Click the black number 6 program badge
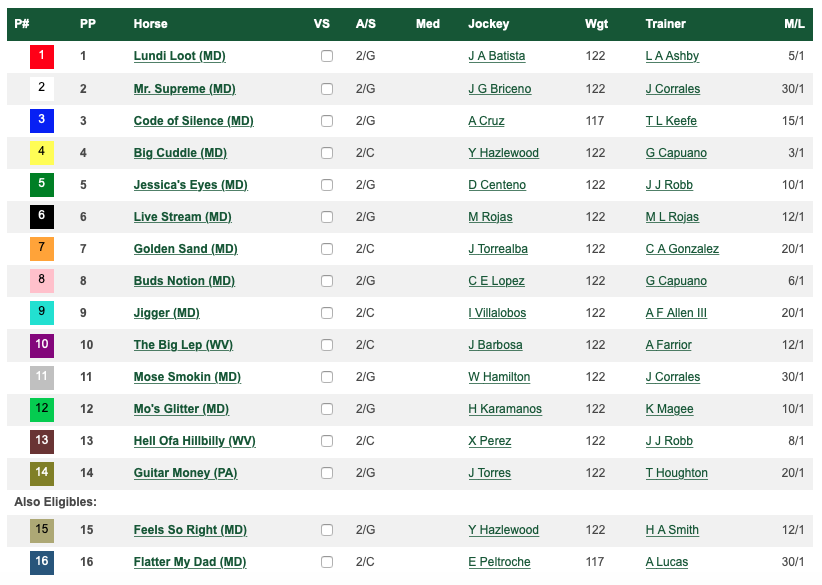Screen dimensions: 822x585 tap(42, 216)
